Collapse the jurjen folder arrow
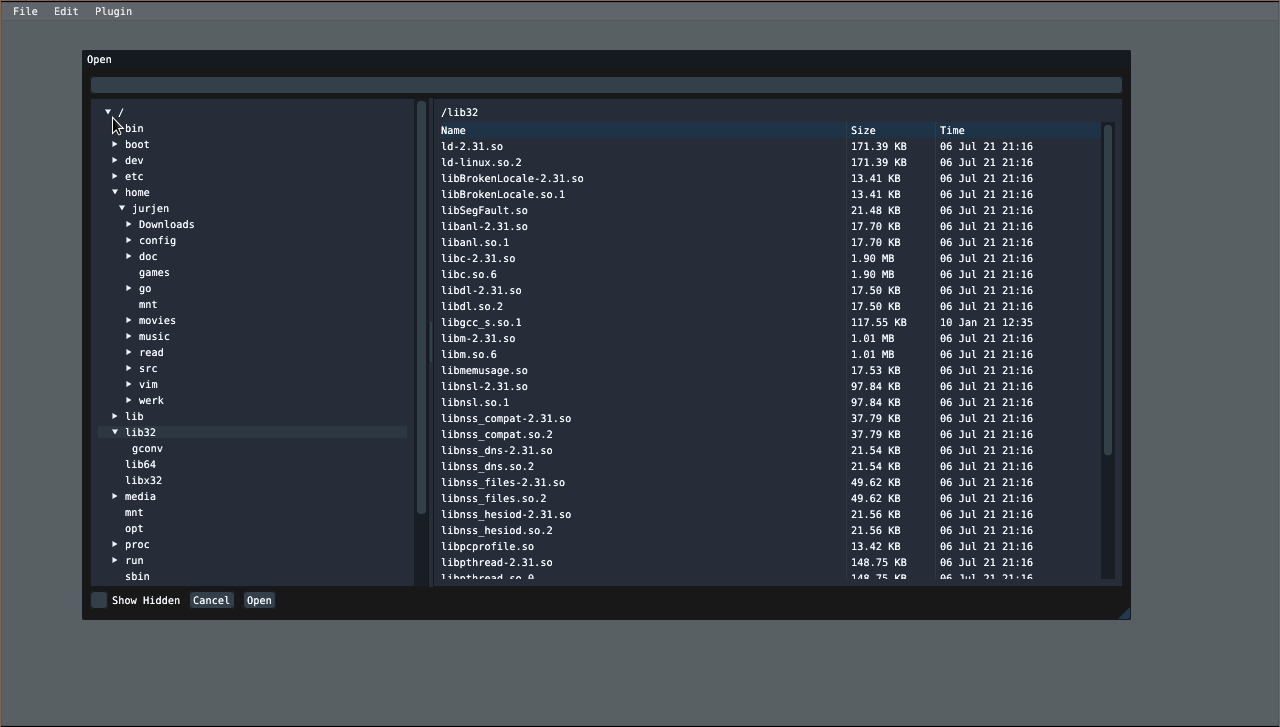The width and height of the screenshot is (1280, 727). (122, 208)
